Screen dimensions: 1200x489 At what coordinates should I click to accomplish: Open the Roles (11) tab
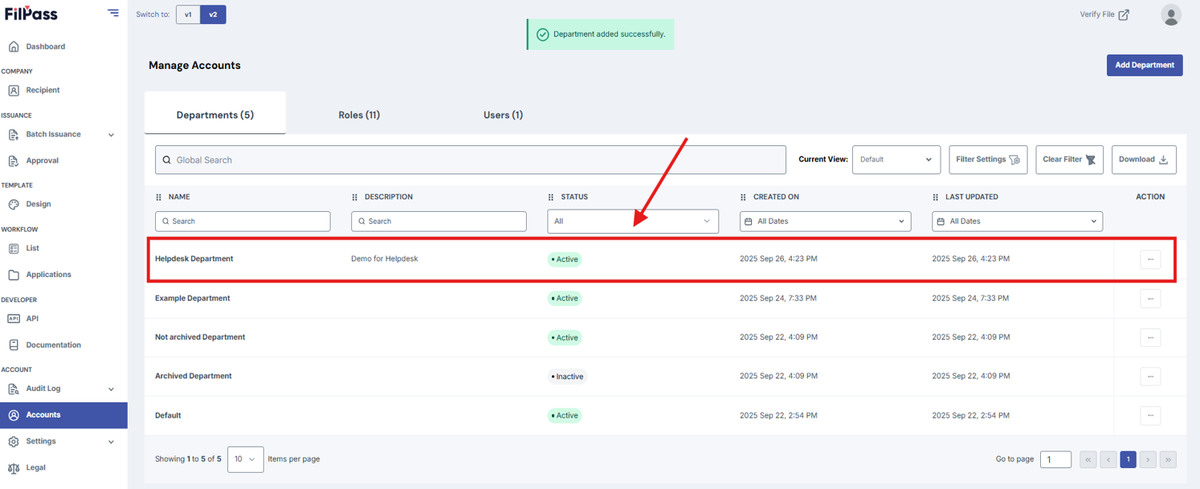359,115
